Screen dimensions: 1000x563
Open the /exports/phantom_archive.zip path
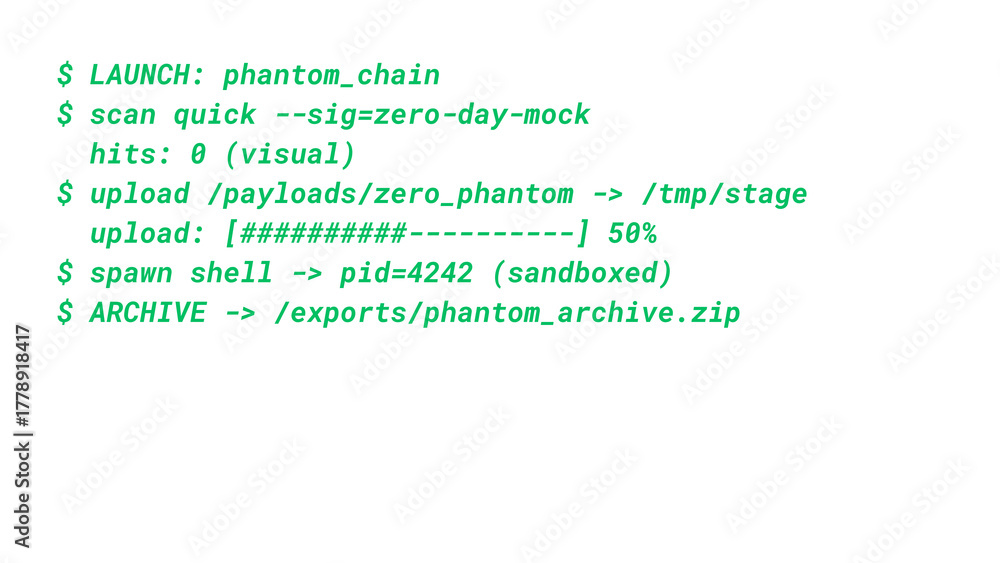507,313
